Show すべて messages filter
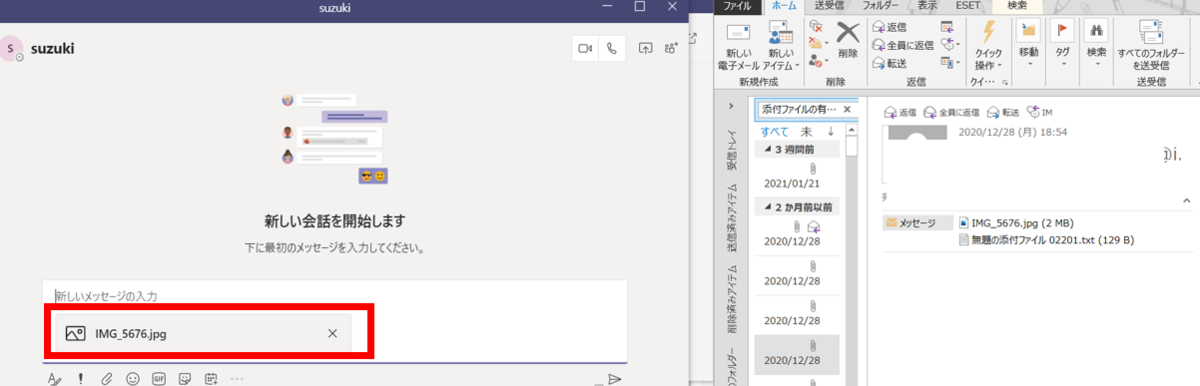The height and width of the screenshot is (386, 1200). tap(774, 131)
